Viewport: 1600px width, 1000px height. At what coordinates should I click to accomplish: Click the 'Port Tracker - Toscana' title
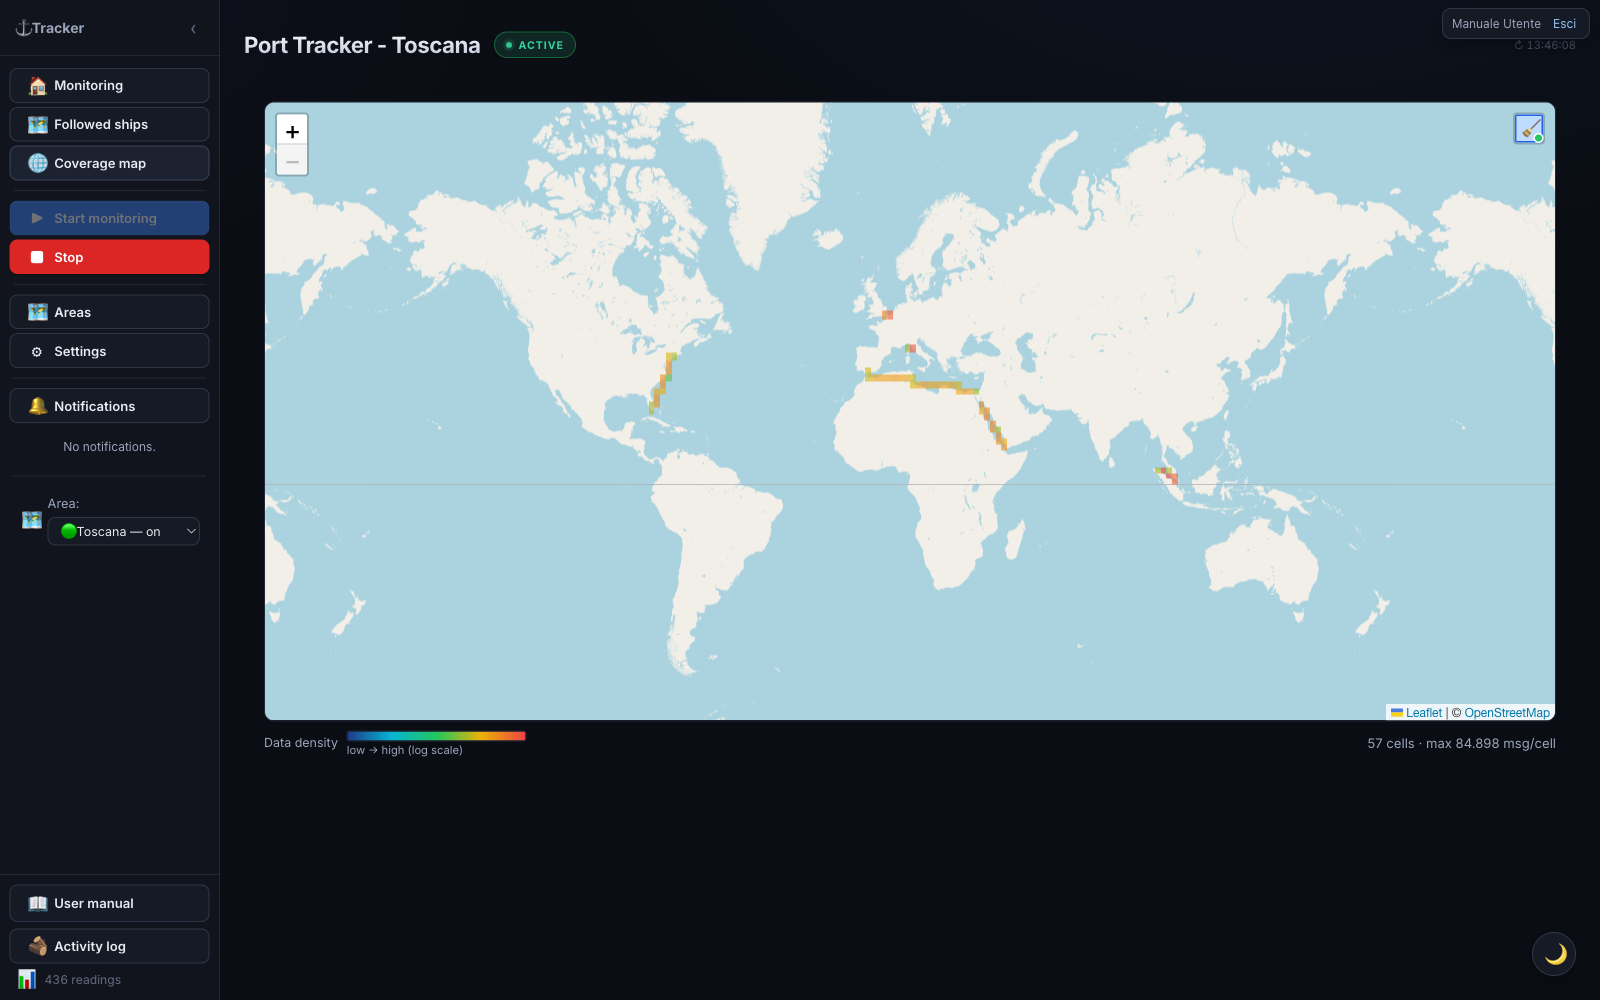[362, 45]
